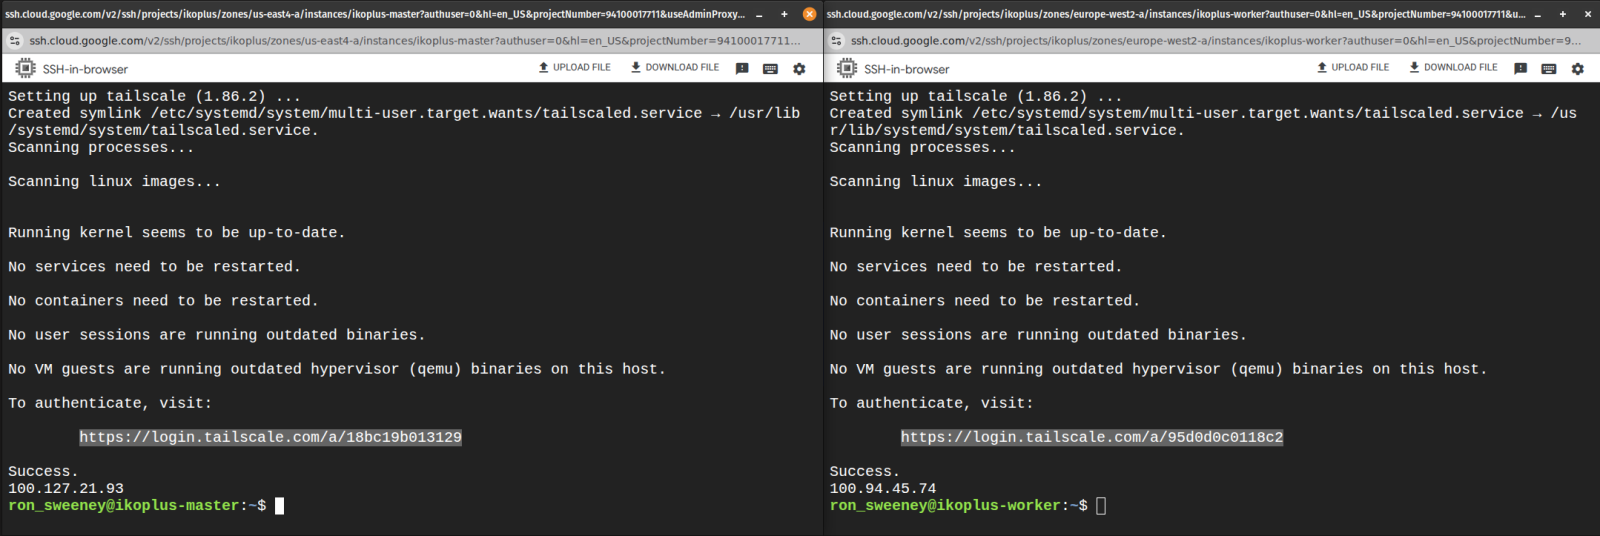Minimize the ikoplus-master window
Image resolution: width=1600 pixels, height=536 pixels.
coord(759,14)
